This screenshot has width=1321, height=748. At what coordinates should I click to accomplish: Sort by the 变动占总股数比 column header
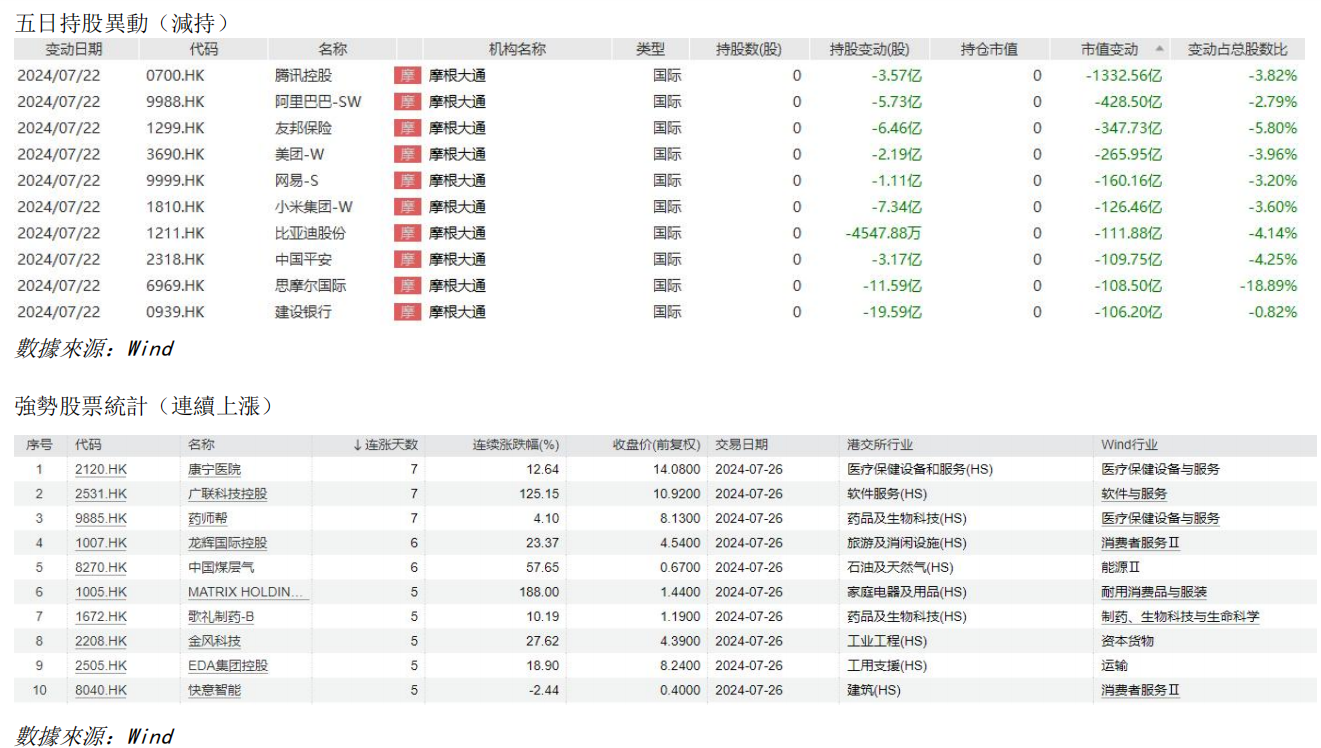[x=1238, y=49]
